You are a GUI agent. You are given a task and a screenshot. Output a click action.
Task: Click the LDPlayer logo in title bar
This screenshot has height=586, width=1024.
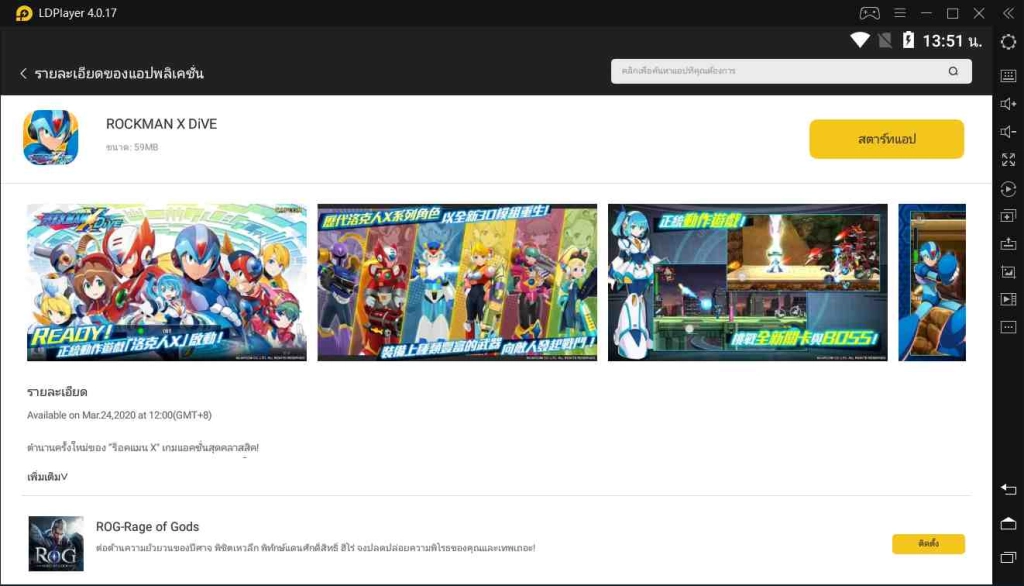(x=24, y=13)
